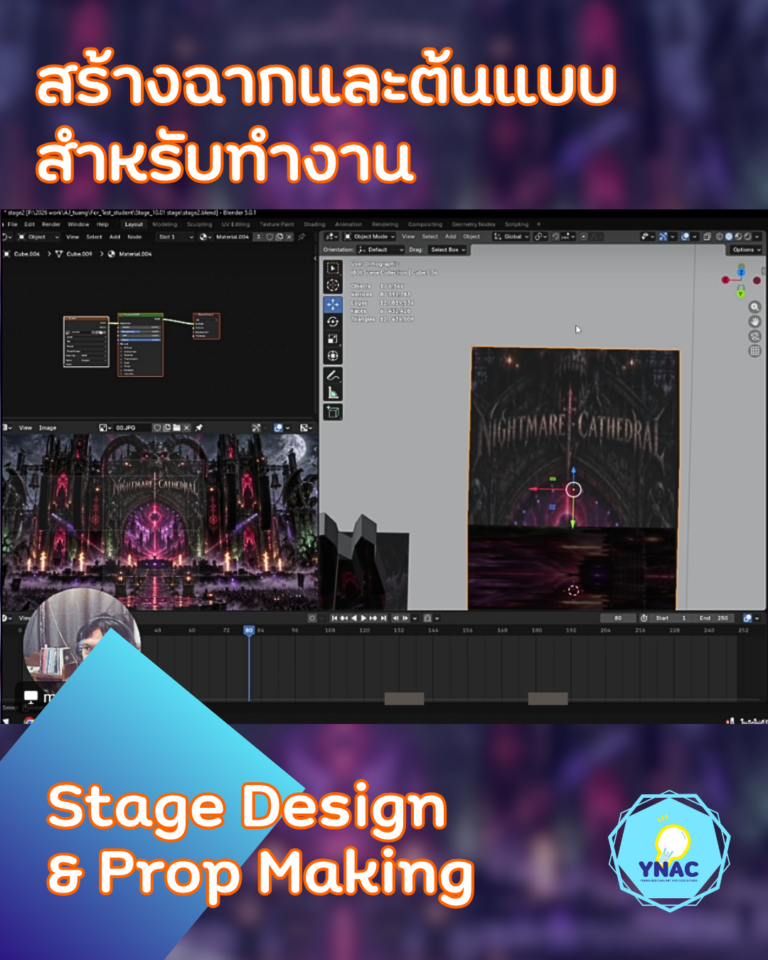
Task: Open the File menu
Action: point(12,224)
